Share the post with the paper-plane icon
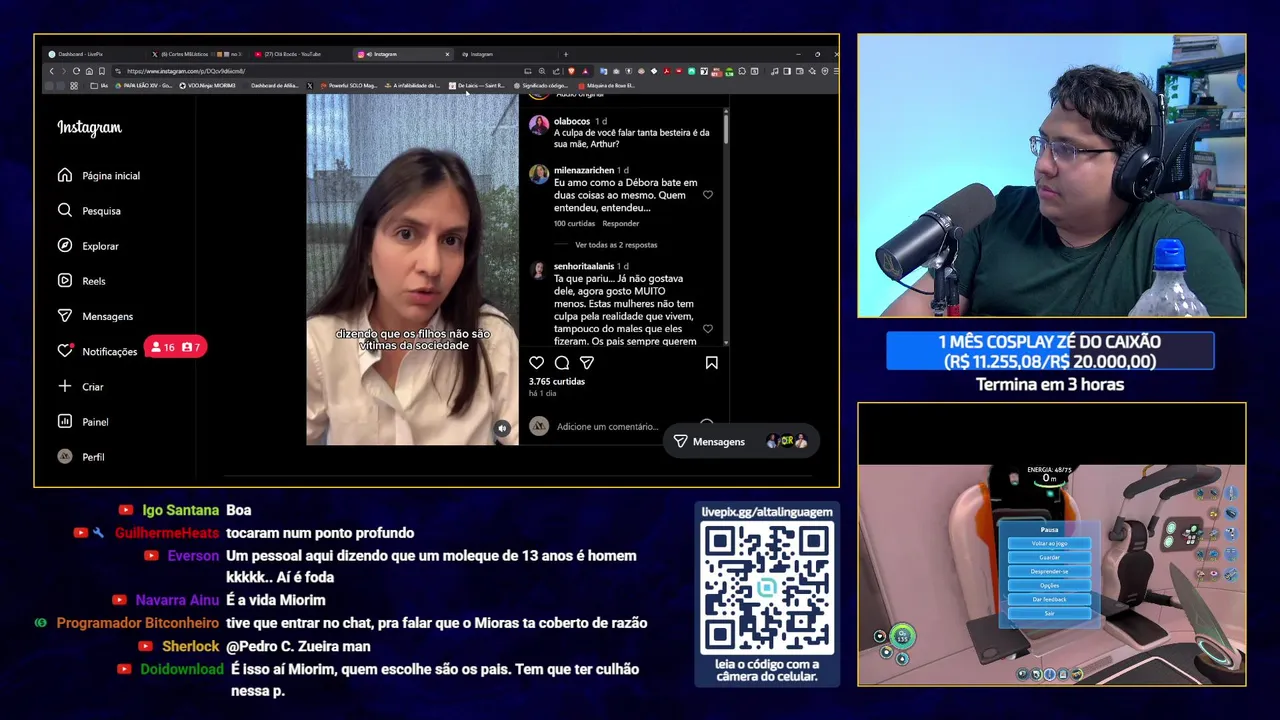Viewport: 1280px width, 720px height. click(587, 363)
